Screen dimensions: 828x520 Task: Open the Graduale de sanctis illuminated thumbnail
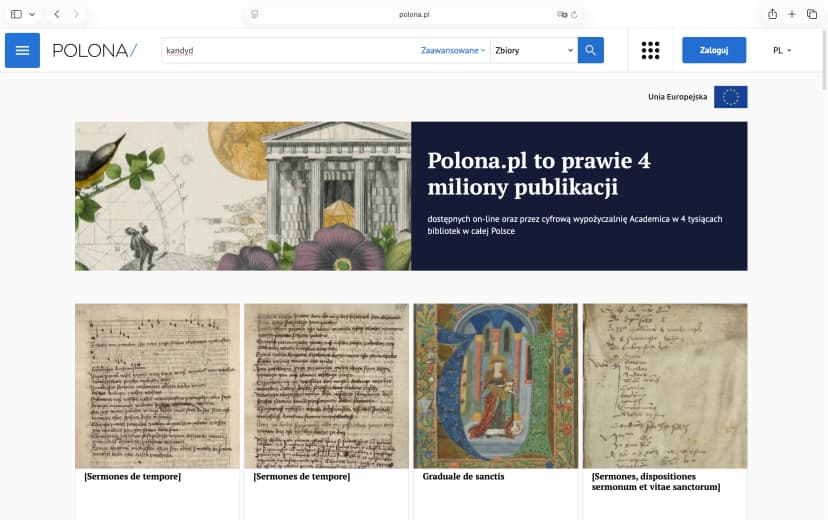pos(496,386)
